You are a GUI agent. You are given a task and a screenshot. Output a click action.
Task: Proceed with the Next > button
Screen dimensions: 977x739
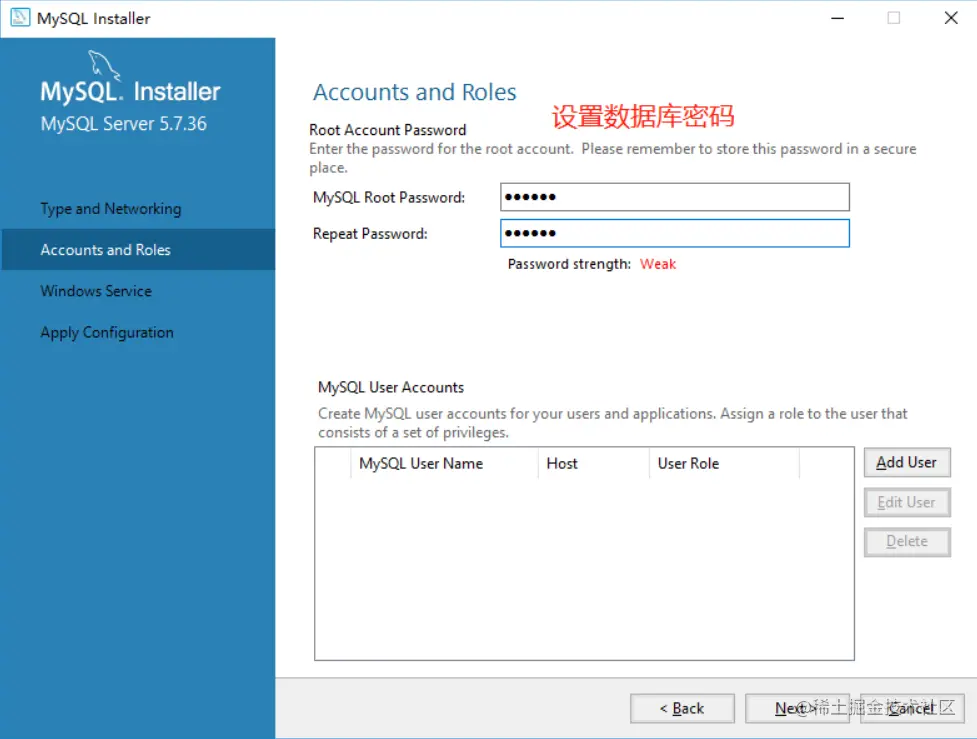(x=797, y=708)
